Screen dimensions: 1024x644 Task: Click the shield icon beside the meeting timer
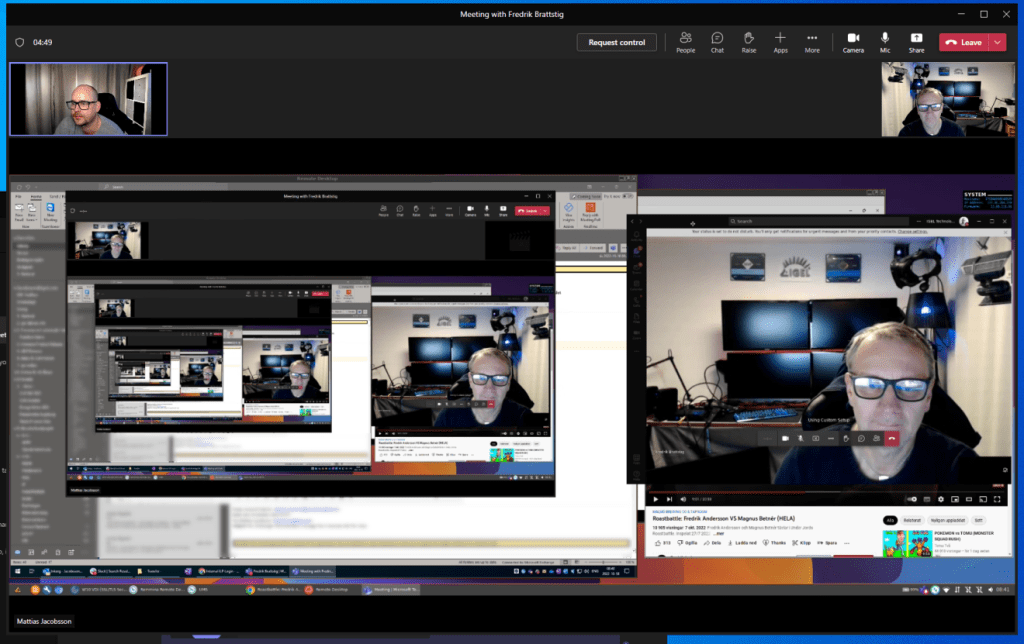[x=19, y=43]
